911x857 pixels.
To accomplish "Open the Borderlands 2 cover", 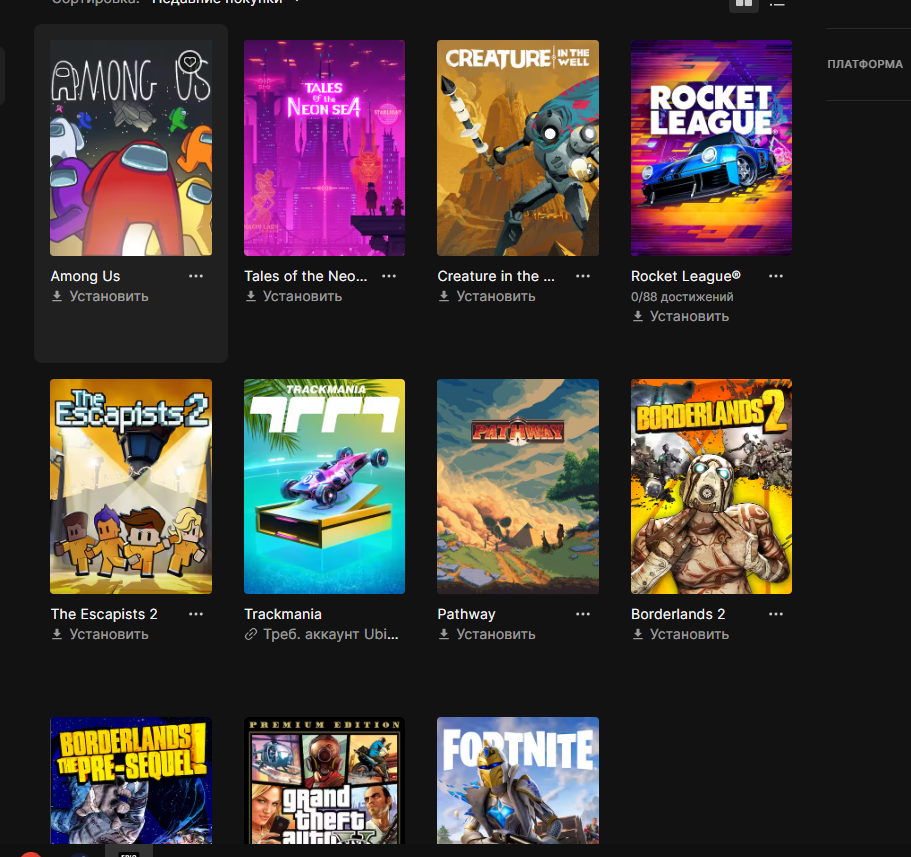I will (711, 486).
